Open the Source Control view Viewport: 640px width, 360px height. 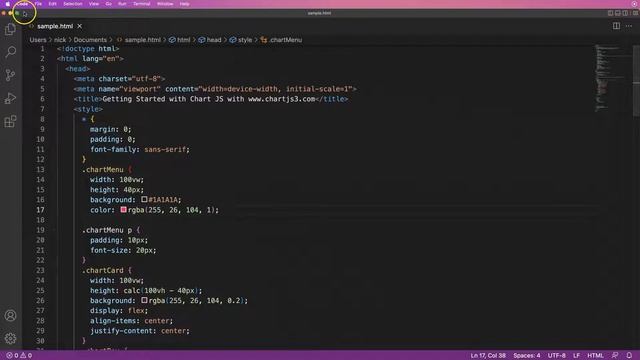pos(10,75)
